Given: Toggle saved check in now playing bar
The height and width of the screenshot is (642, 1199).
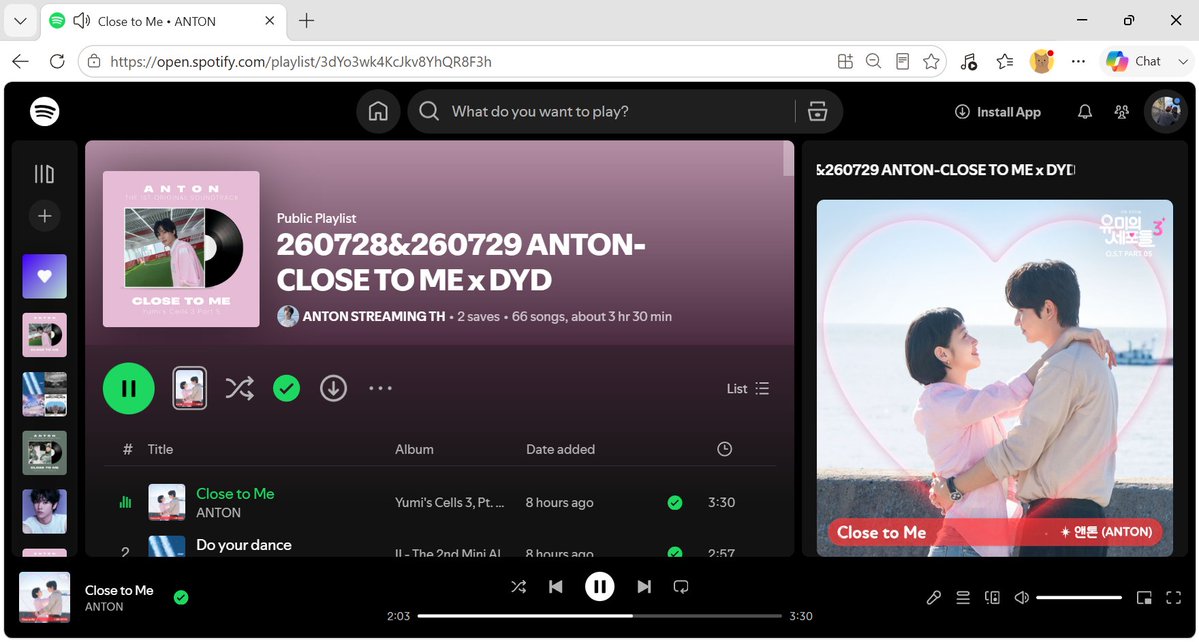Looking at the screenshot, I should pos(180,597).
